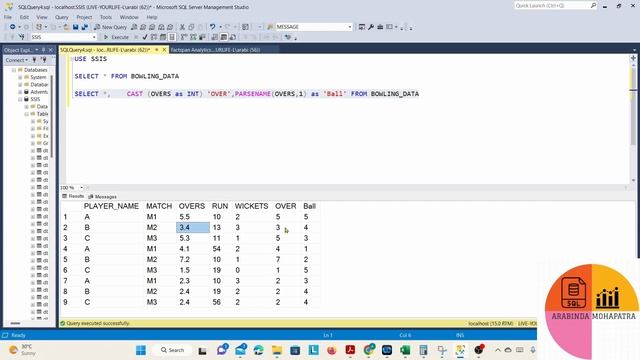Viewport: 640px width, 360px height.
Task: Click the Properties wrench icon
Action: pos(371,27)
